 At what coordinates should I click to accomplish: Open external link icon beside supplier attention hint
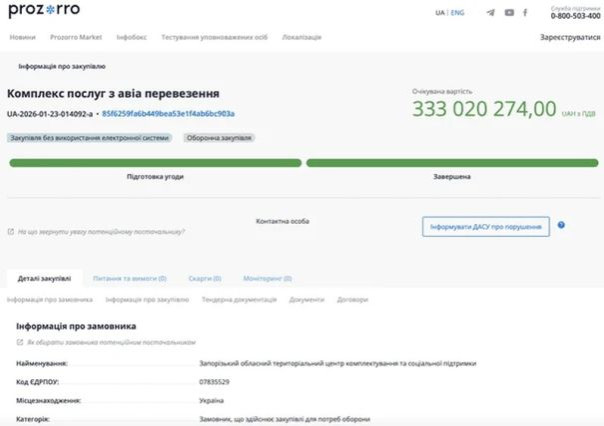tap(11, 231)
